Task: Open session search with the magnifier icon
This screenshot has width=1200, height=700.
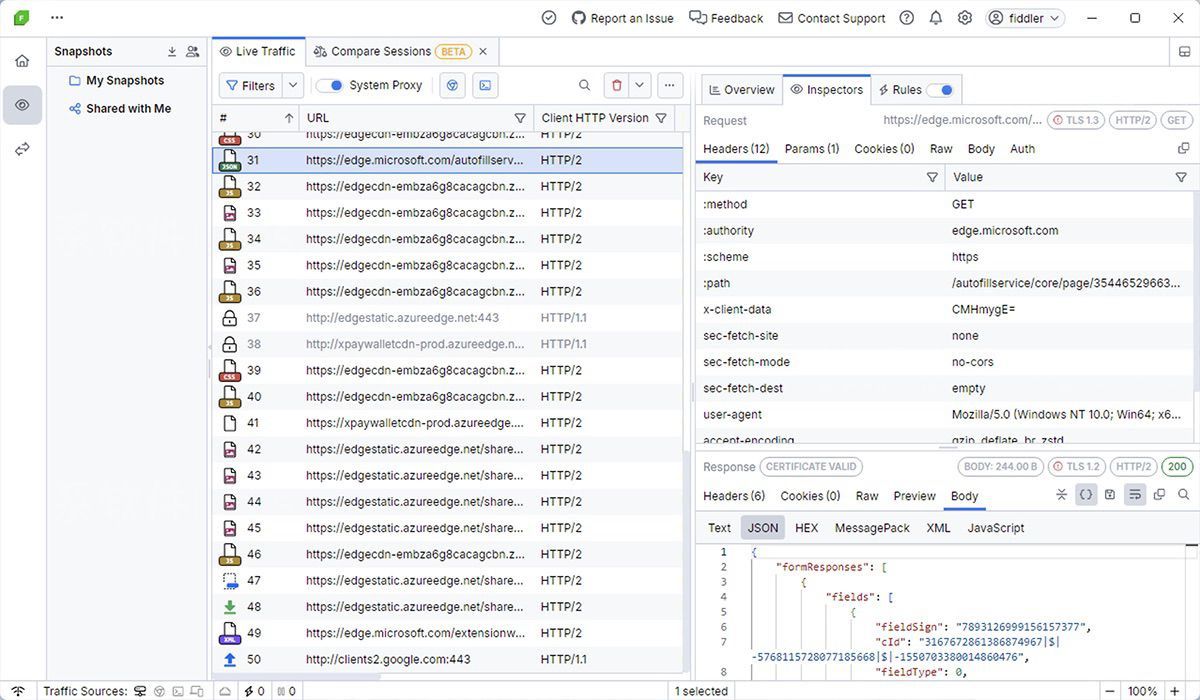Action: pos(585,85)
